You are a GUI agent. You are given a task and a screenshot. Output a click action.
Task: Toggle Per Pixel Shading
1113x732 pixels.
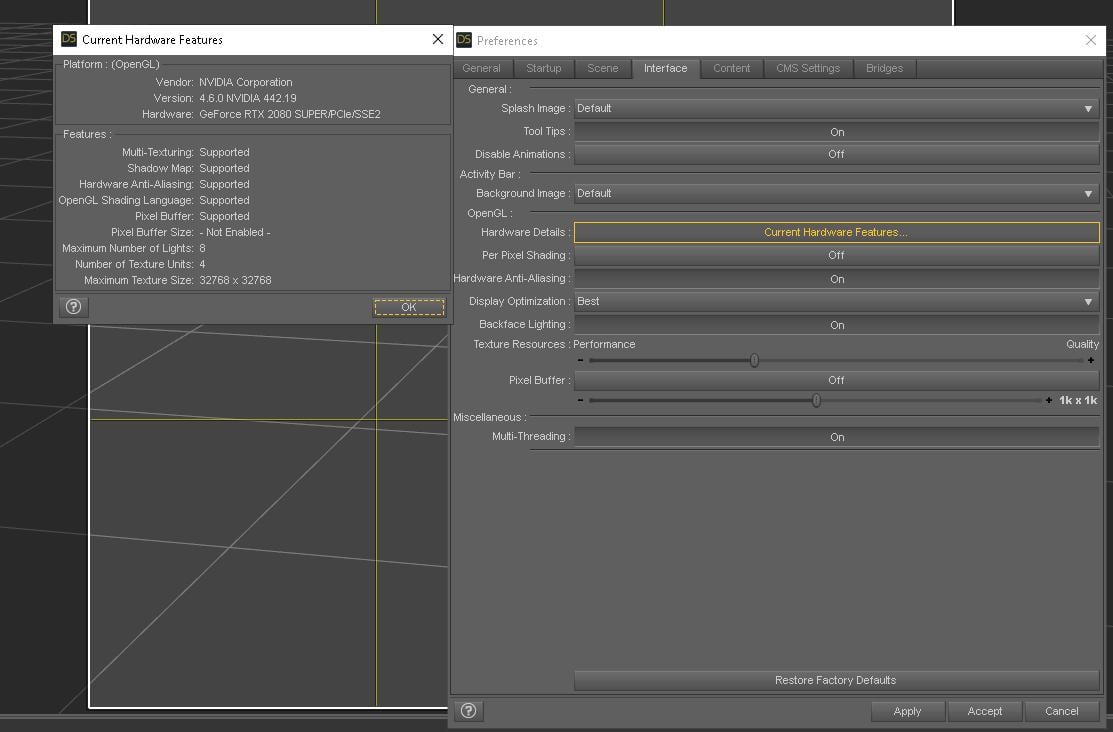point(837,255)
